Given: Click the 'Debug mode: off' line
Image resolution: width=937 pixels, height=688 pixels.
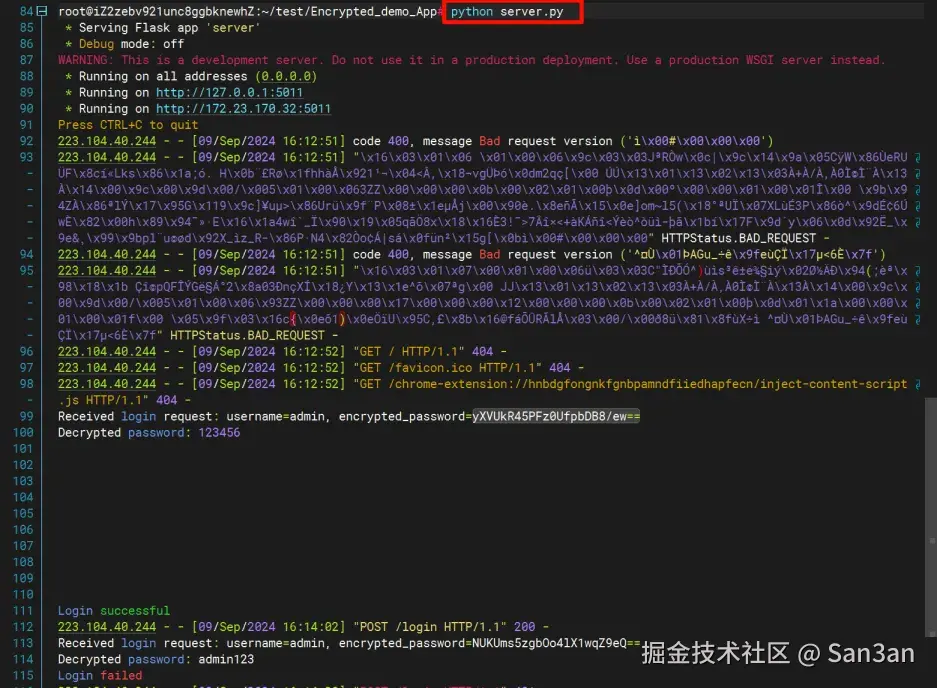Looking at the screenshot, I should (x=124, y=44).
